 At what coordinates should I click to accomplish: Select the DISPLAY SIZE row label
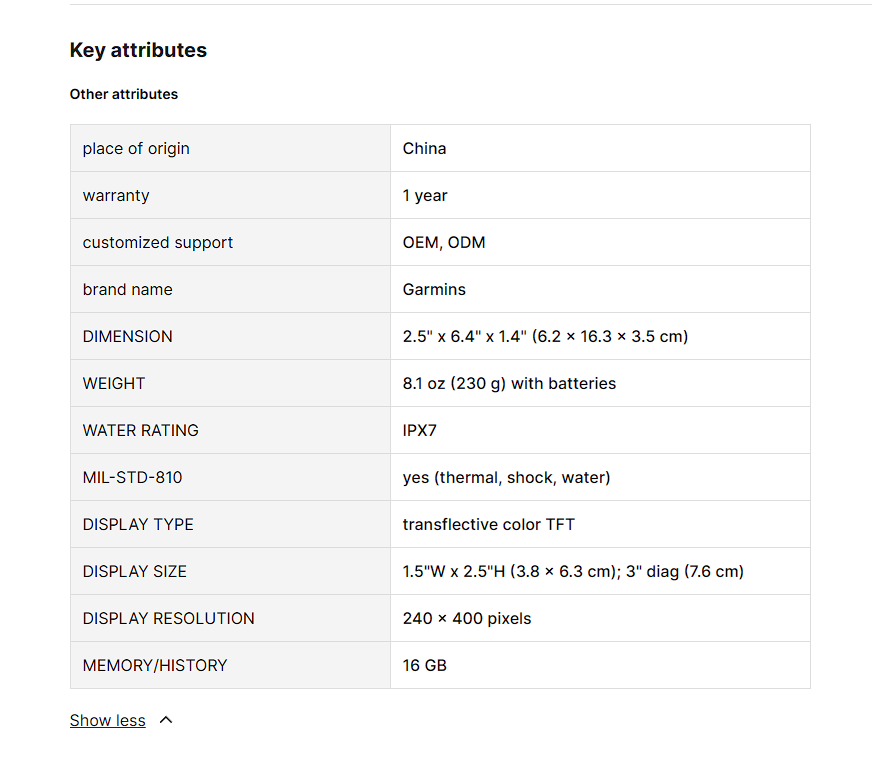pyautogui.click(x=135, y=571)
